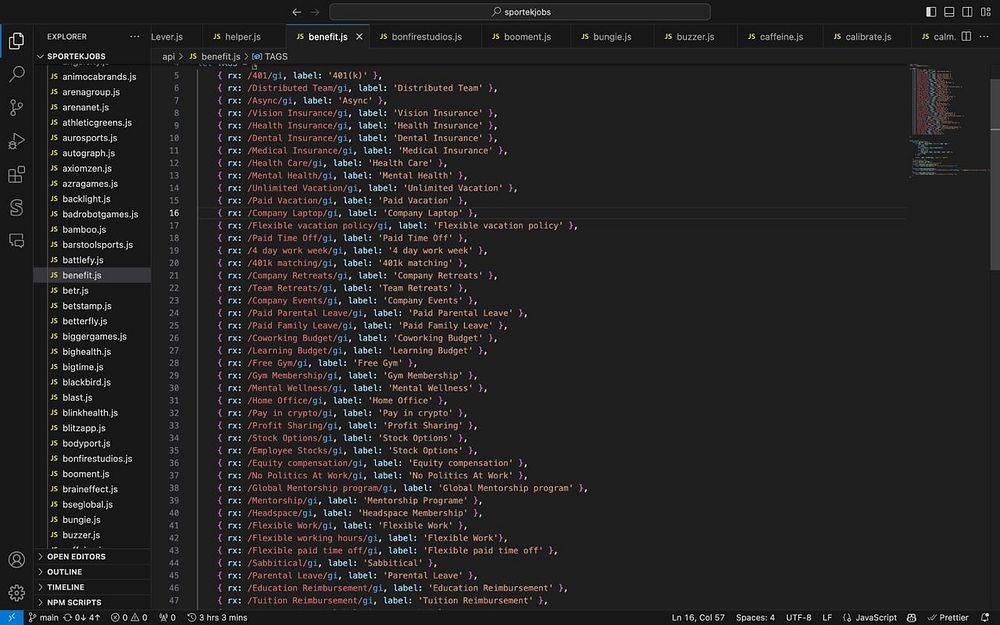
Task: Click the Prettier status item
Action: coord(948,617)
